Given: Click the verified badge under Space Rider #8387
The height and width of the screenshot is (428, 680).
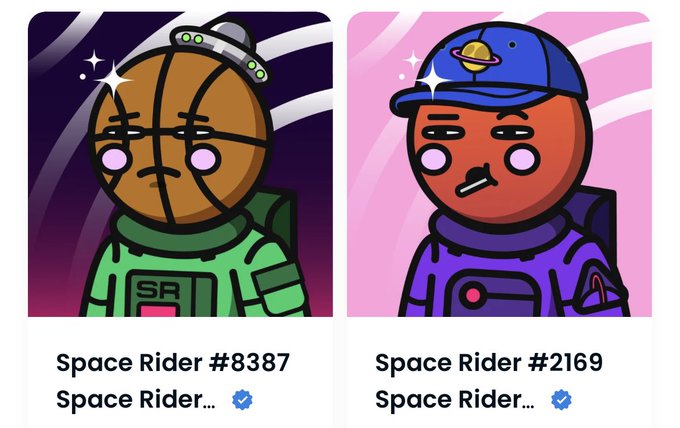Looking at the screenshot, I should pyautogui.click(x=242, y=399).
